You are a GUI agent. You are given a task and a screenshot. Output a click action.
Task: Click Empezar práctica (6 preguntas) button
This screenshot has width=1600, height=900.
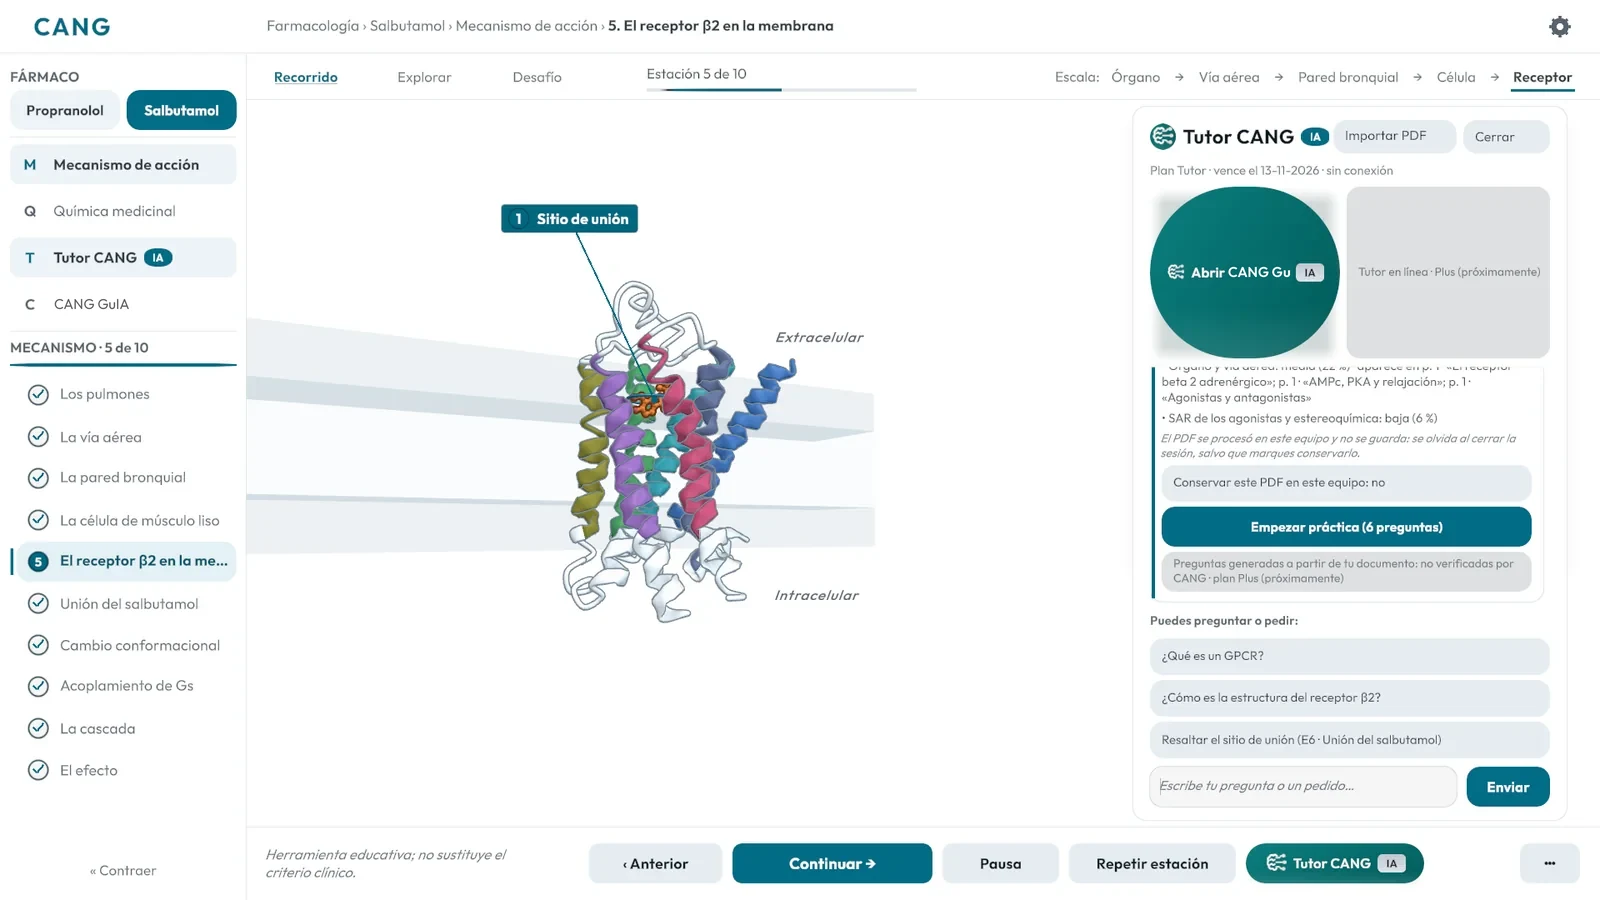(x=1346, y=527)
